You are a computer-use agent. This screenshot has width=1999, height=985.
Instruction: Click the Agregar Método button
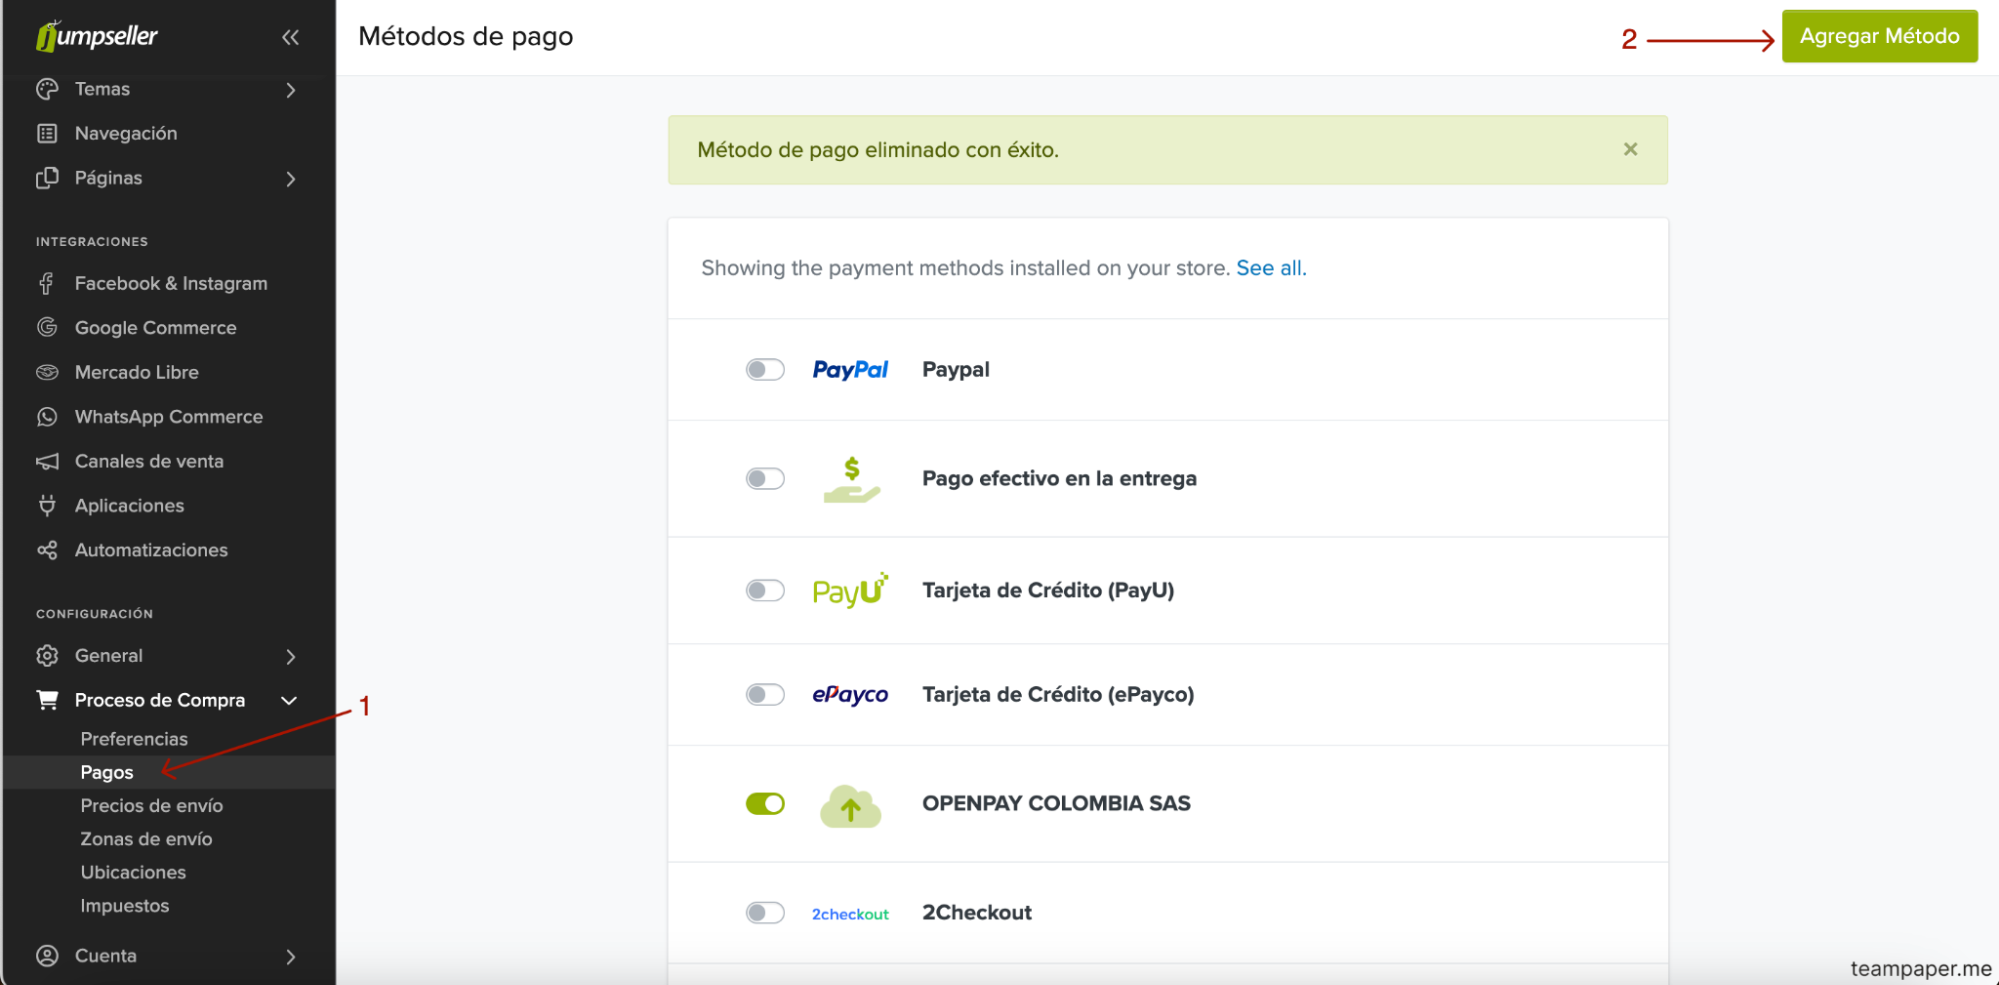(x=1879, y=37)
